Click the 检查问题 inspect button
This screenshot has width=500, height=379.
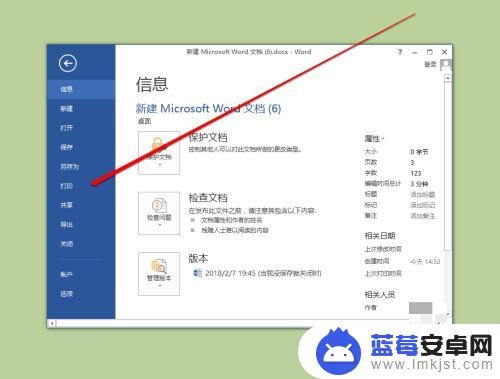click(x=159, y=213)
